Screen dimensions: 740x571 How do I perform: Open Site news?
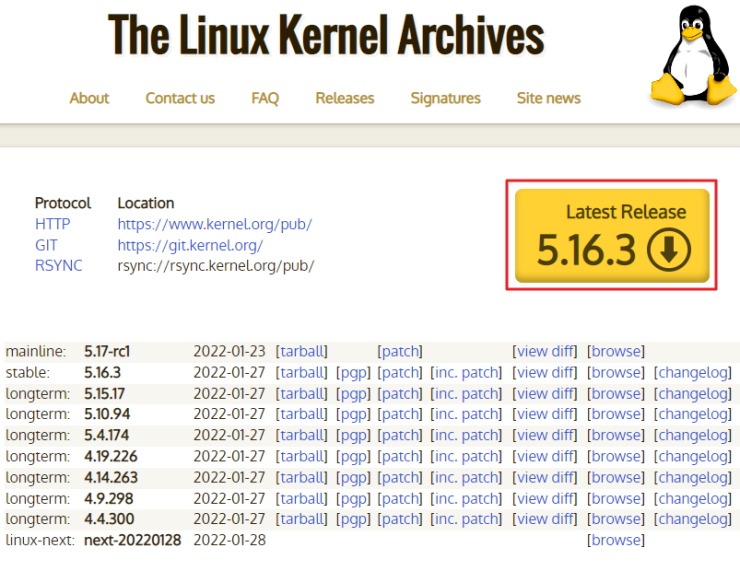coord(548,98)
